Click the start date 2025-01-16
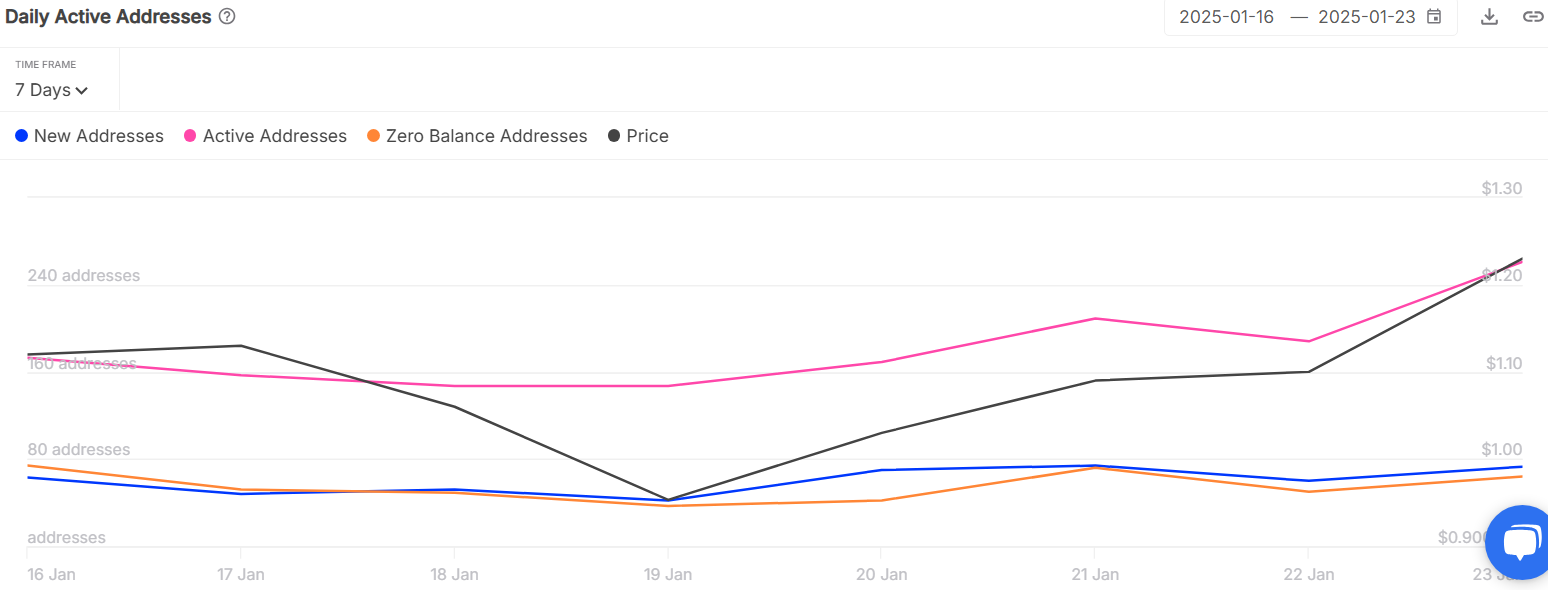 1226,17
